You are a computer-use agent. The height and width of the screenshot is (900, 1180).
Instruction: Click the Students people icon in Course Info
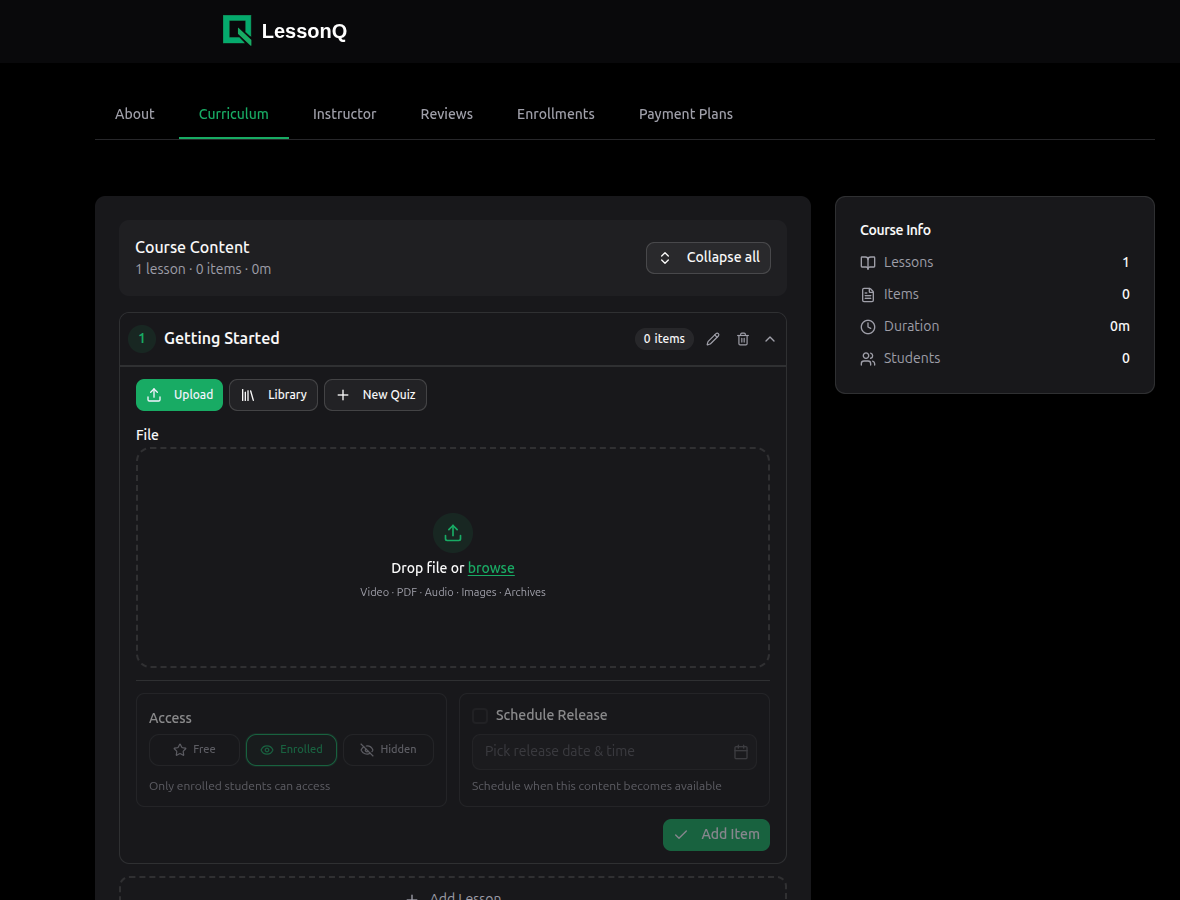(x=868, y=358)
